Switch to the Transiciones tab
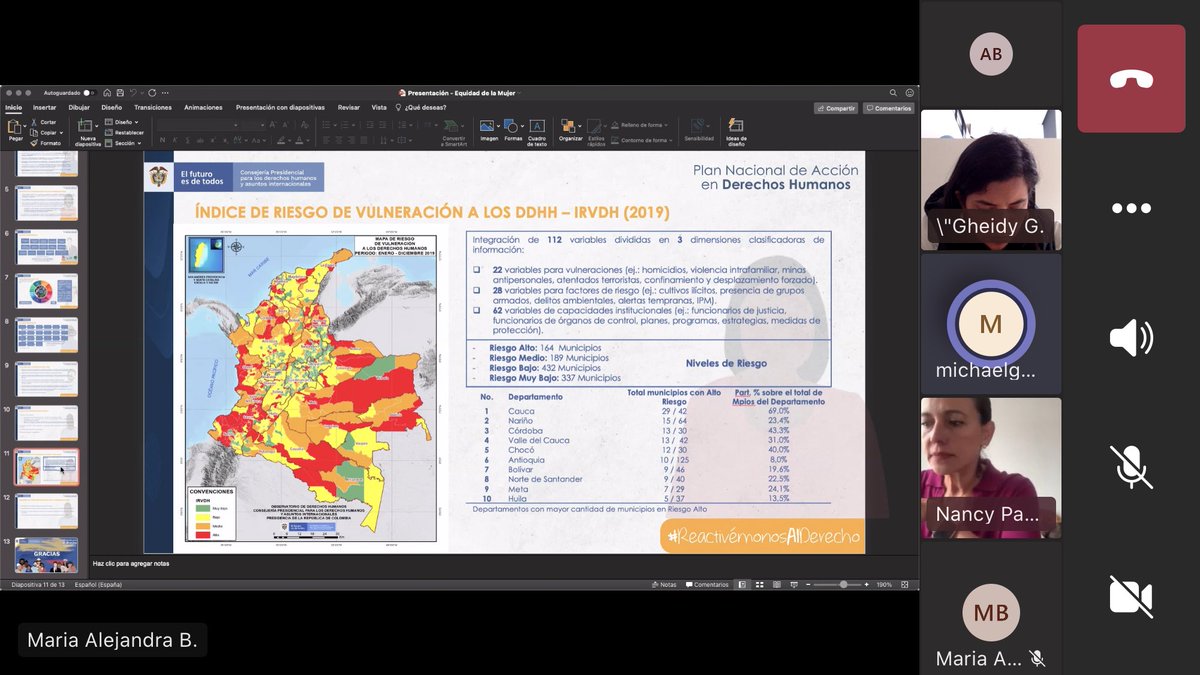This screenshot has height=675, width=1200. [x=153, y=107]
